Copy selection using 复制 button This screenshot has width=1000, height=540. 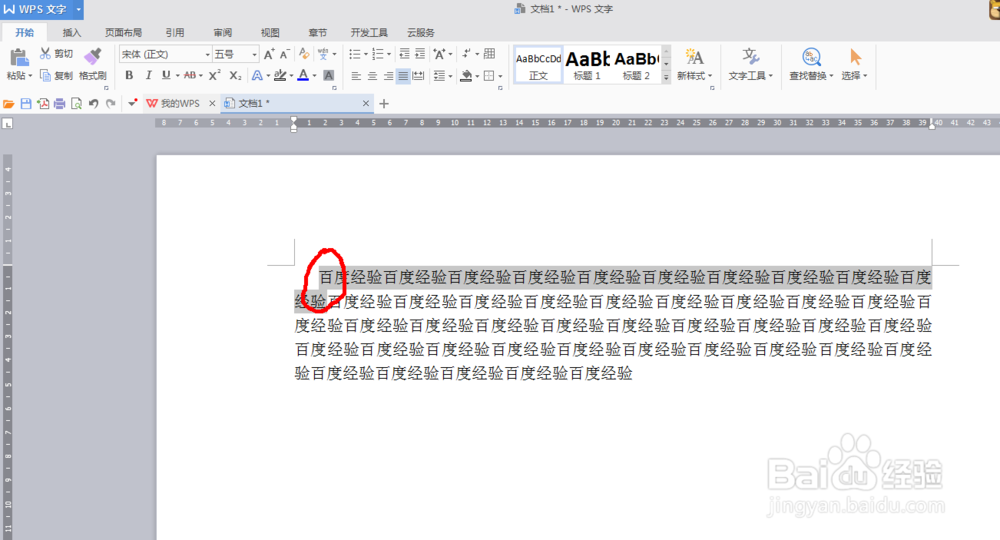coord(56,75)
